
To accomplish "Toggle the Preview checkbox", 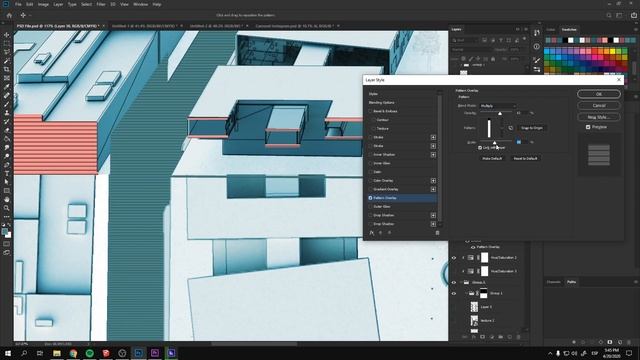I will [x=588, y=127].
